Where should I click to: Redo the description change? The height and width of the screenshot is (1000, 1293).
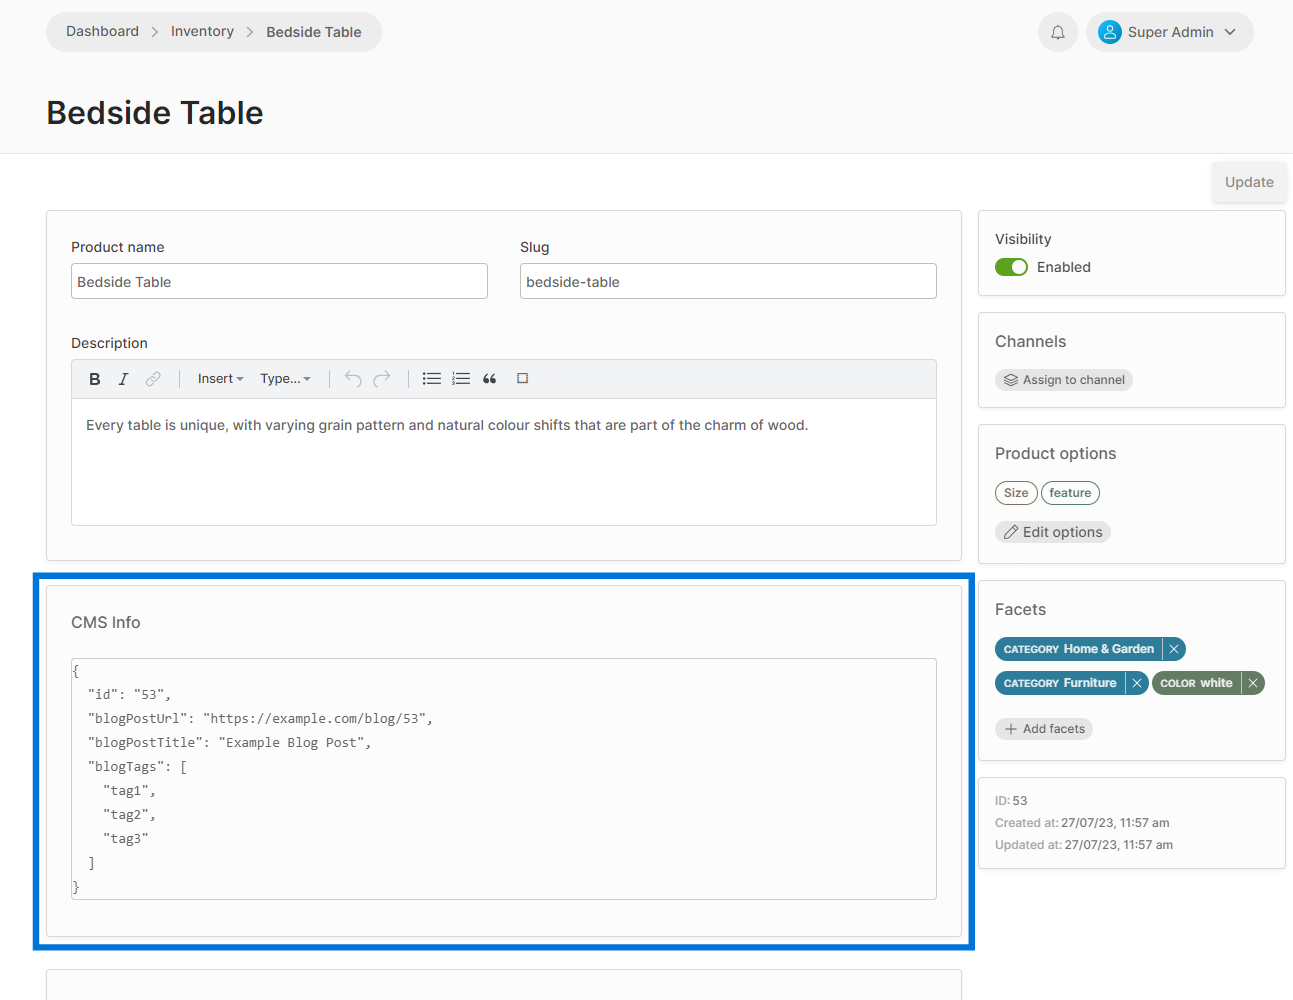(x=382, y=378)
